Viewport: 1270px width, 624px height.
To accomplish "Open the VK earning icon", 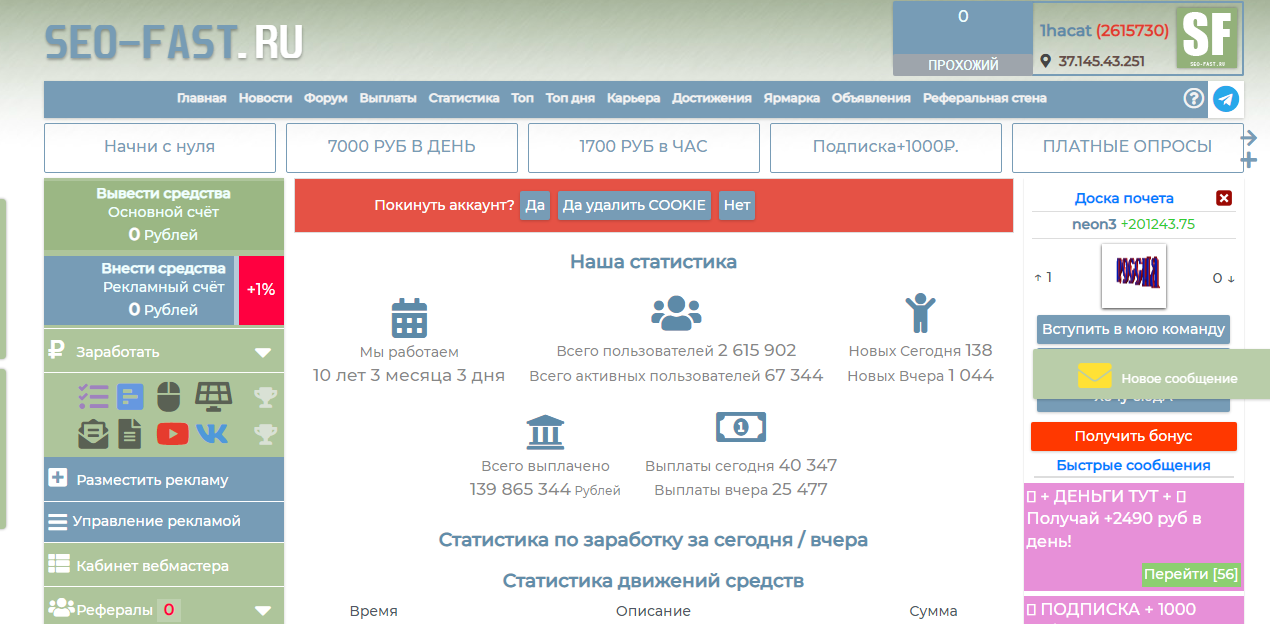I will 212,433.
